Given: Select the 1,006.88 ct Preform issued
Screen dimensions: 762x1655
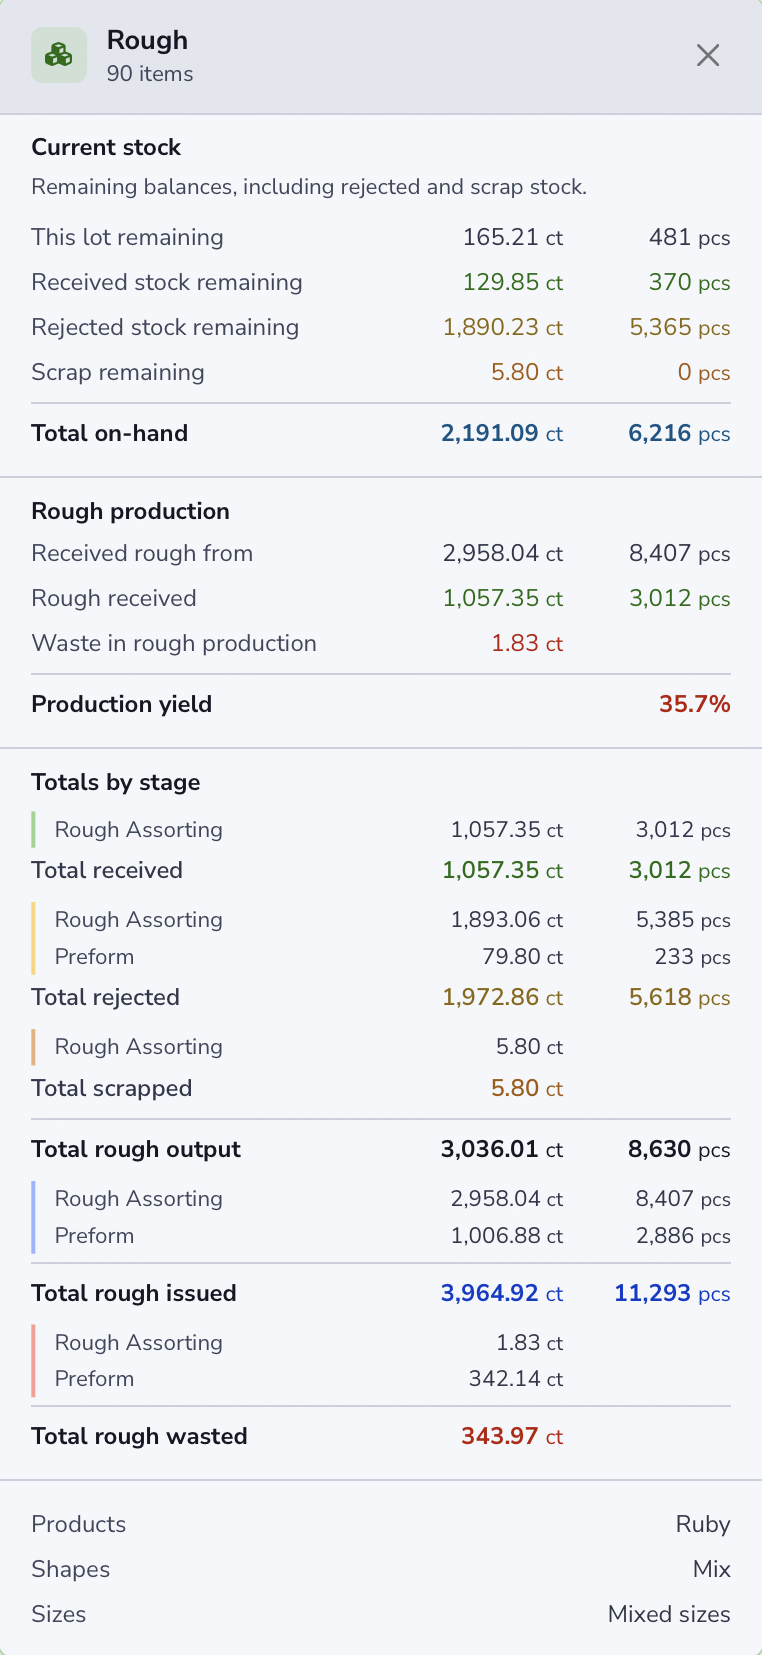Looking at the screenshot, I should 507,1236.
